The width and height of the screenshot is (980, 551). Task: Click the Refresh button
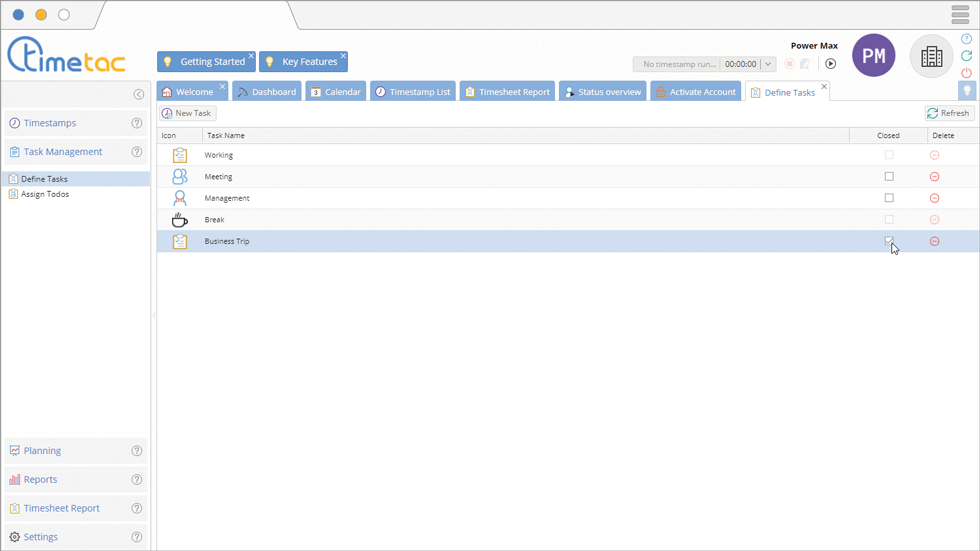949,113
